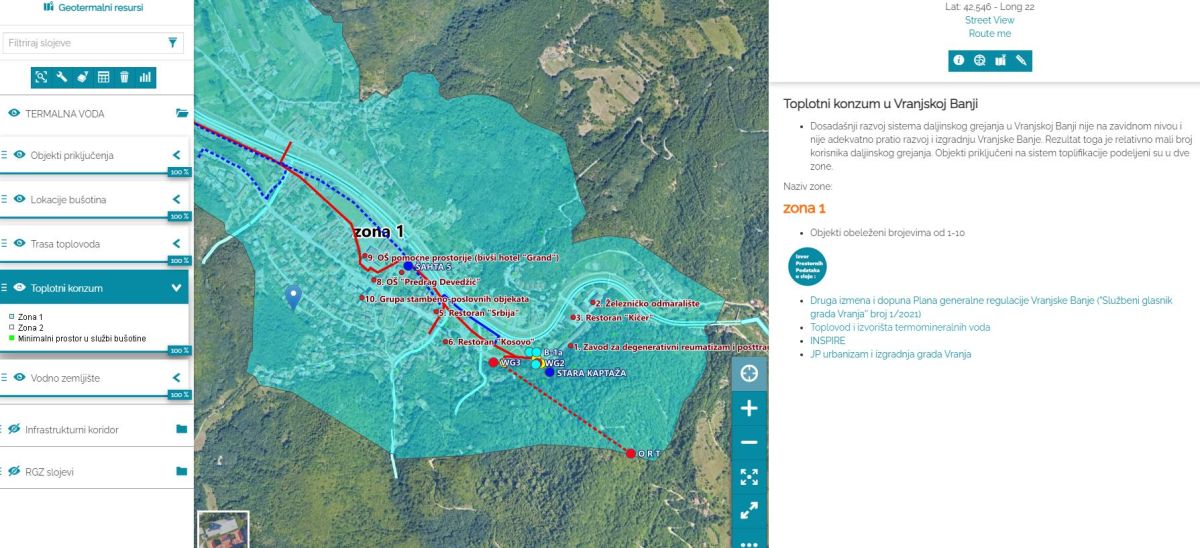The height and width of the screenshot is (548, 1200).
Task: Open the RGZ slojevi folder group
Action: click(181, 471)
